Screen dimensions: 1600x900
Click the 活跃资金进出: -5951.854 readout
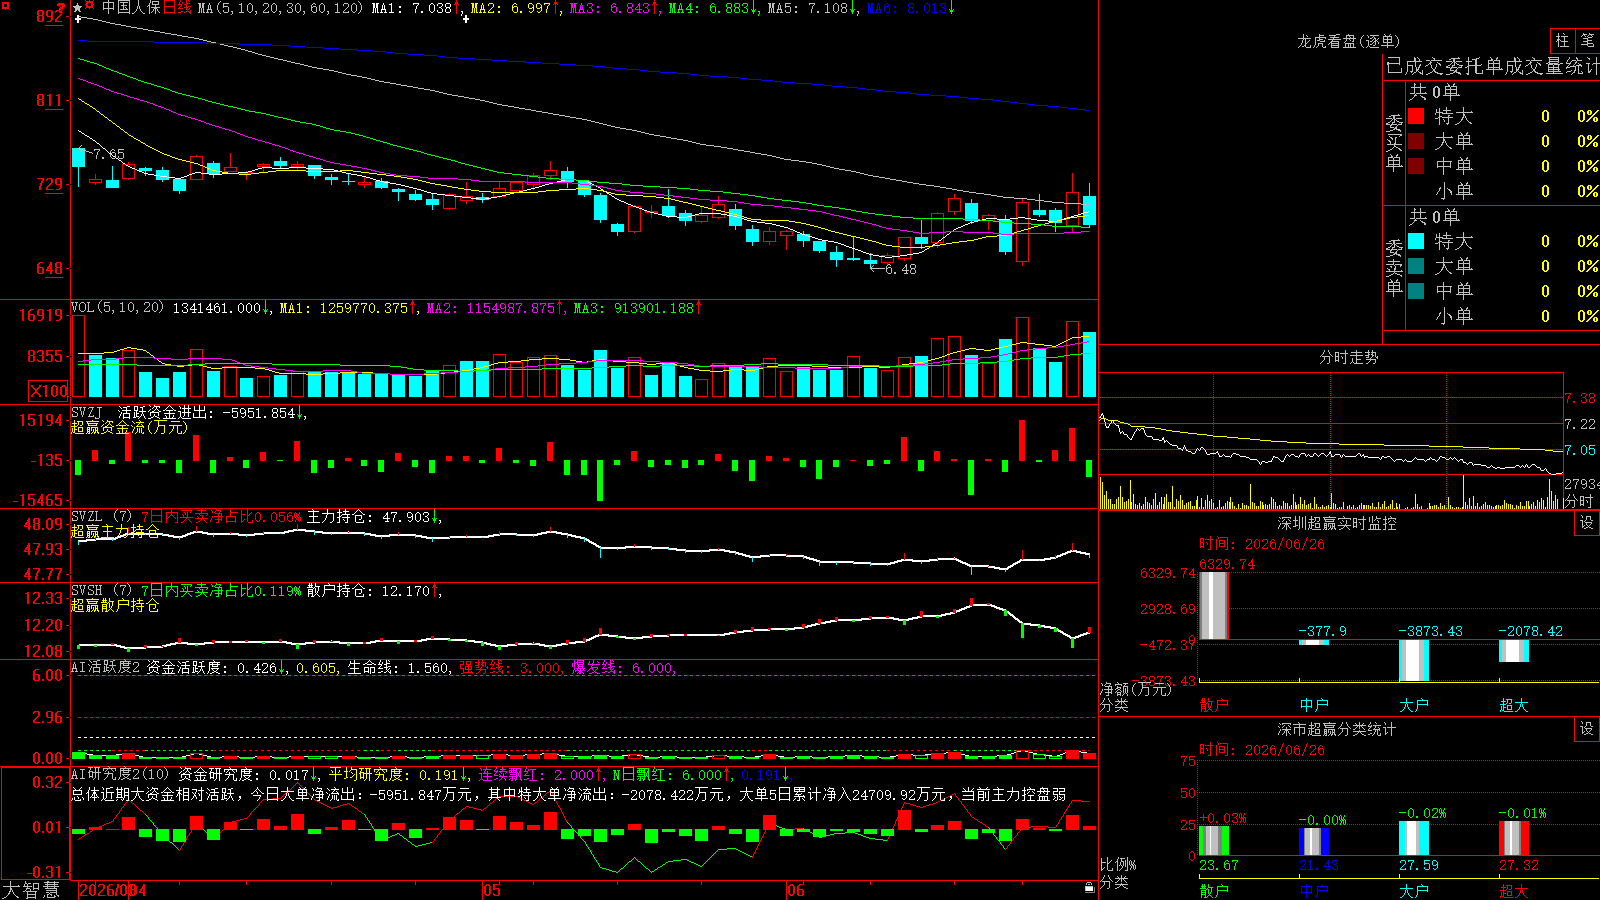[212, 412]
